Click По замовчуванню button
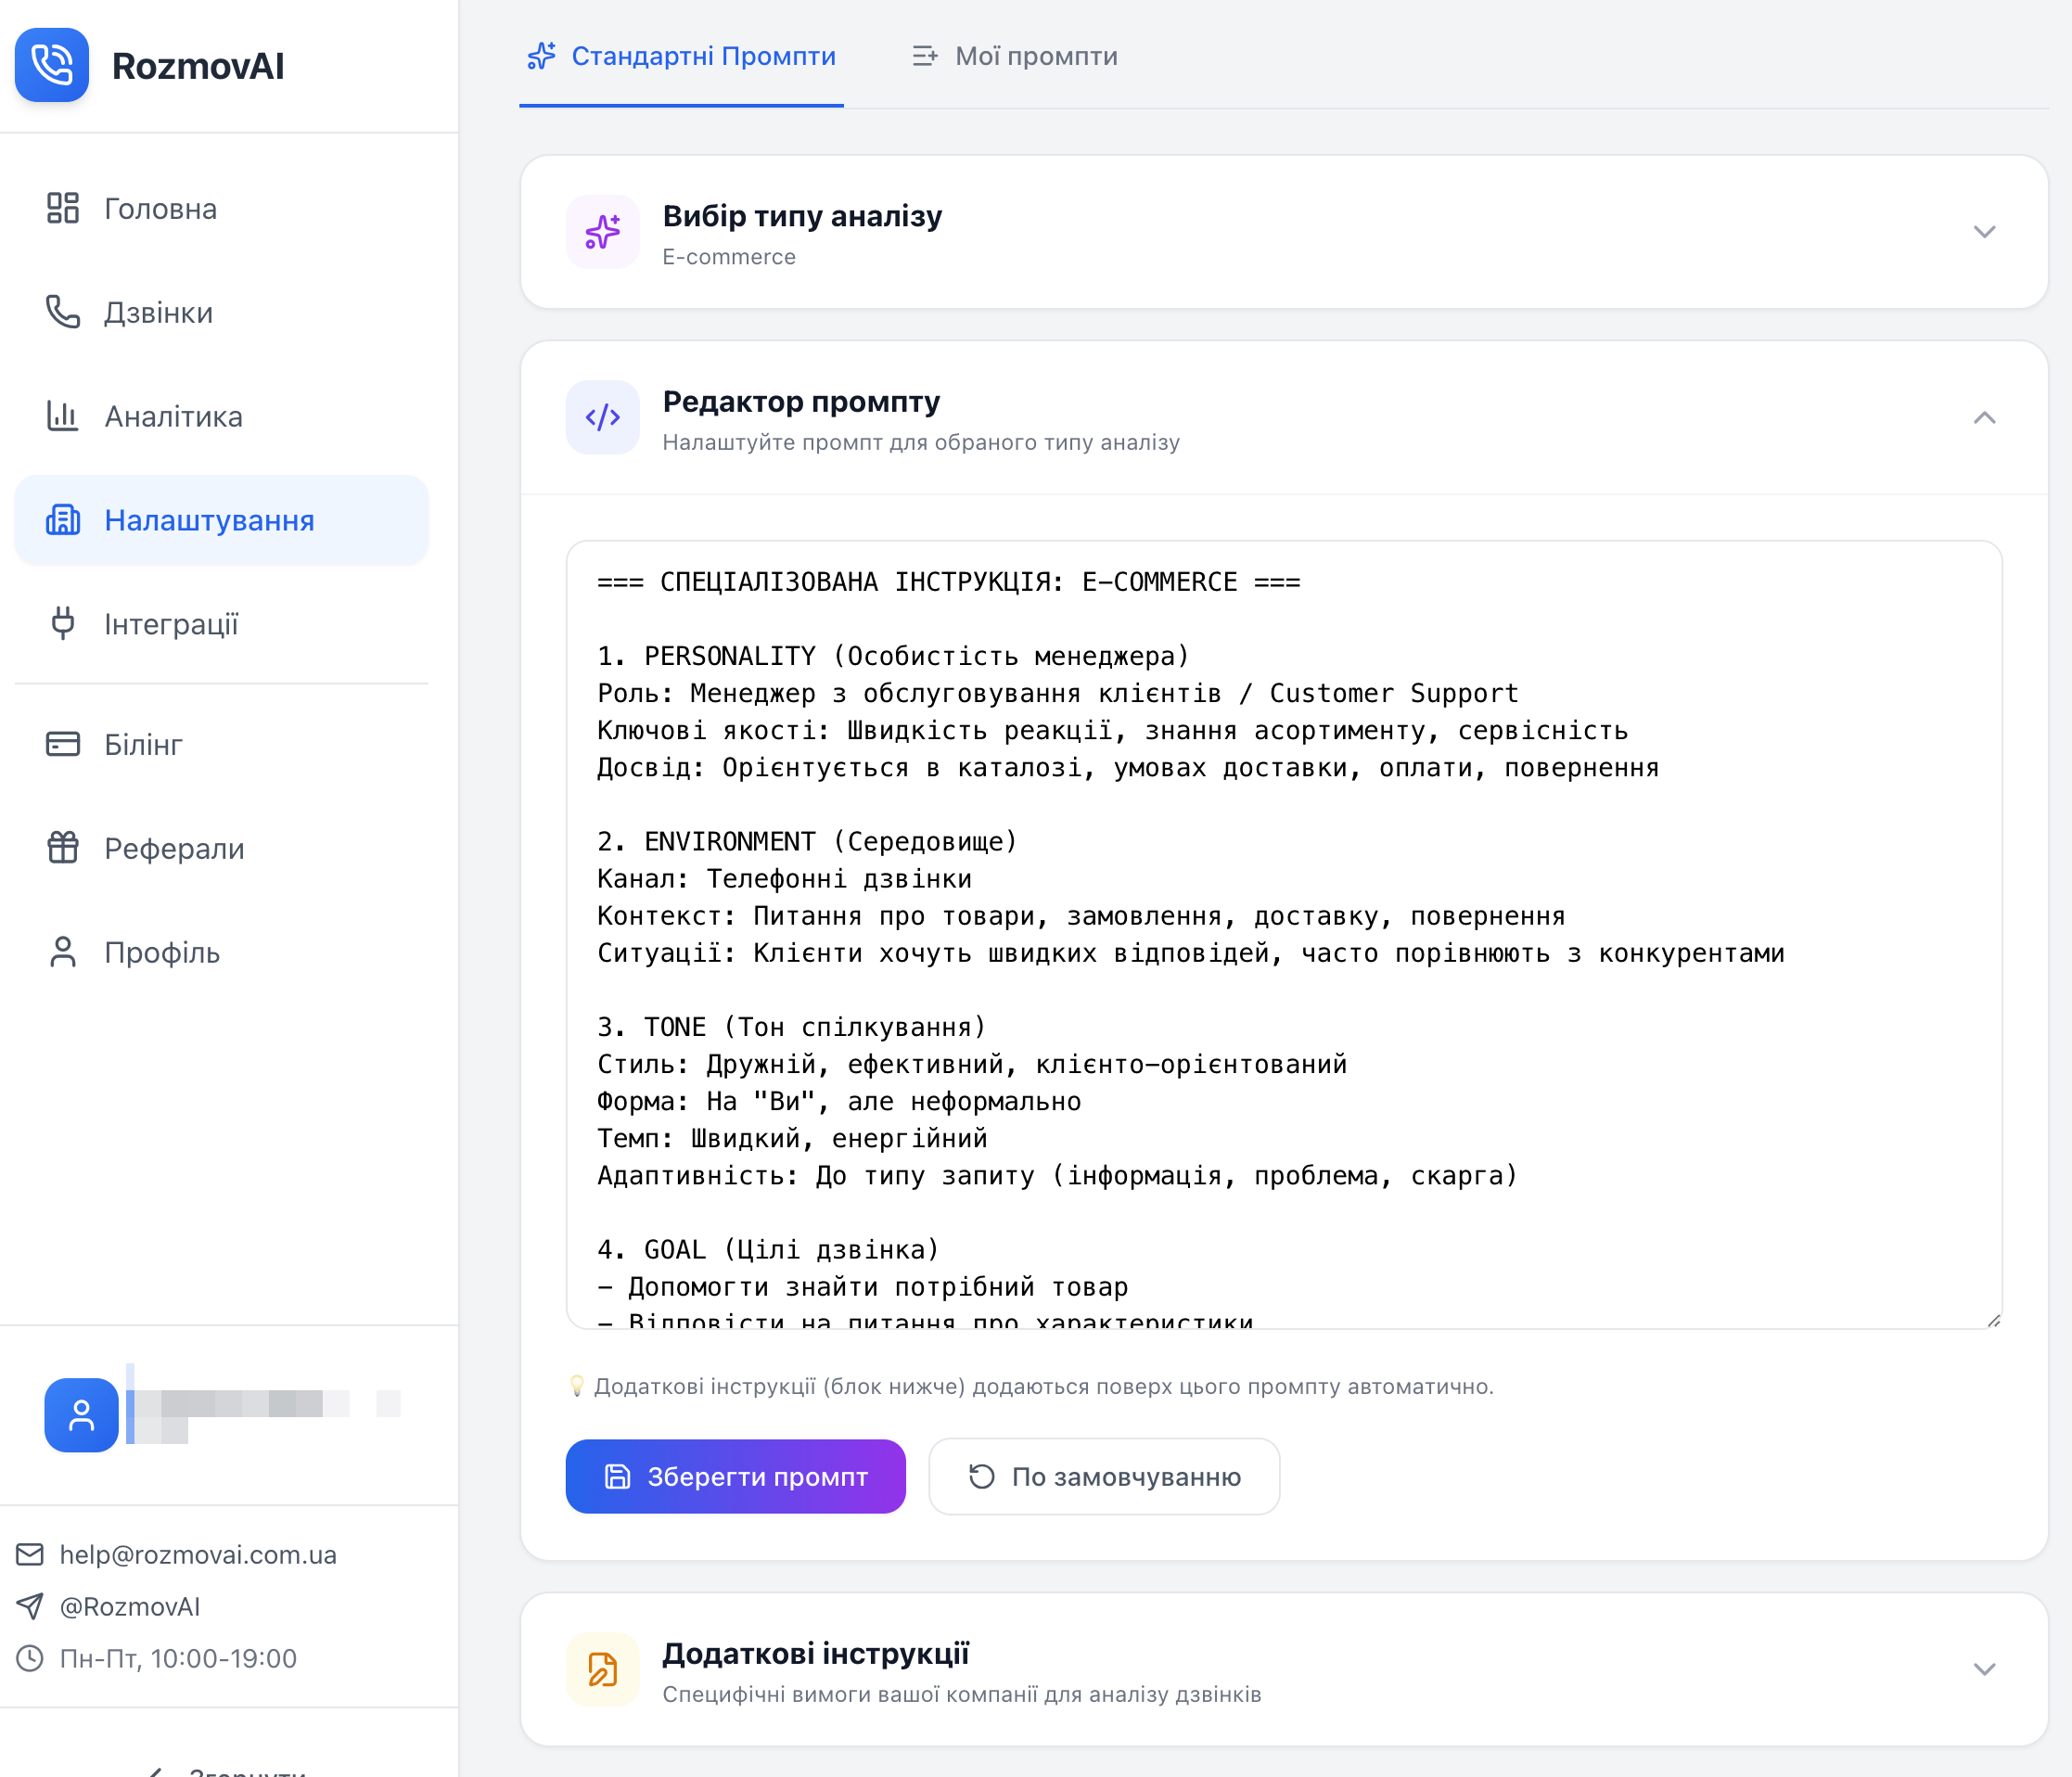The image size is (2072, 1777). pos(1104,1476)
